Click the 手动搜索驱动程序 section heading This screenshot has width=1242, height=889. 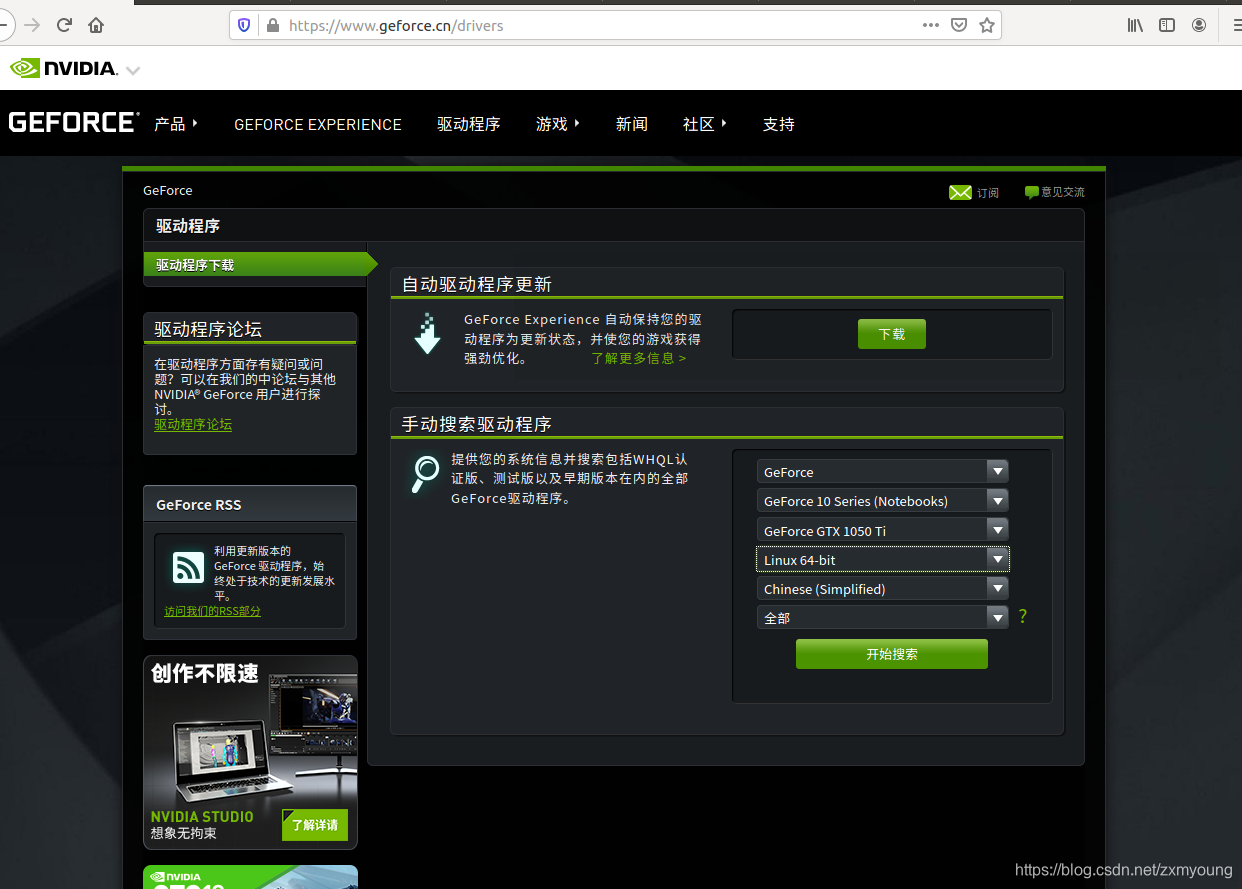477,424
